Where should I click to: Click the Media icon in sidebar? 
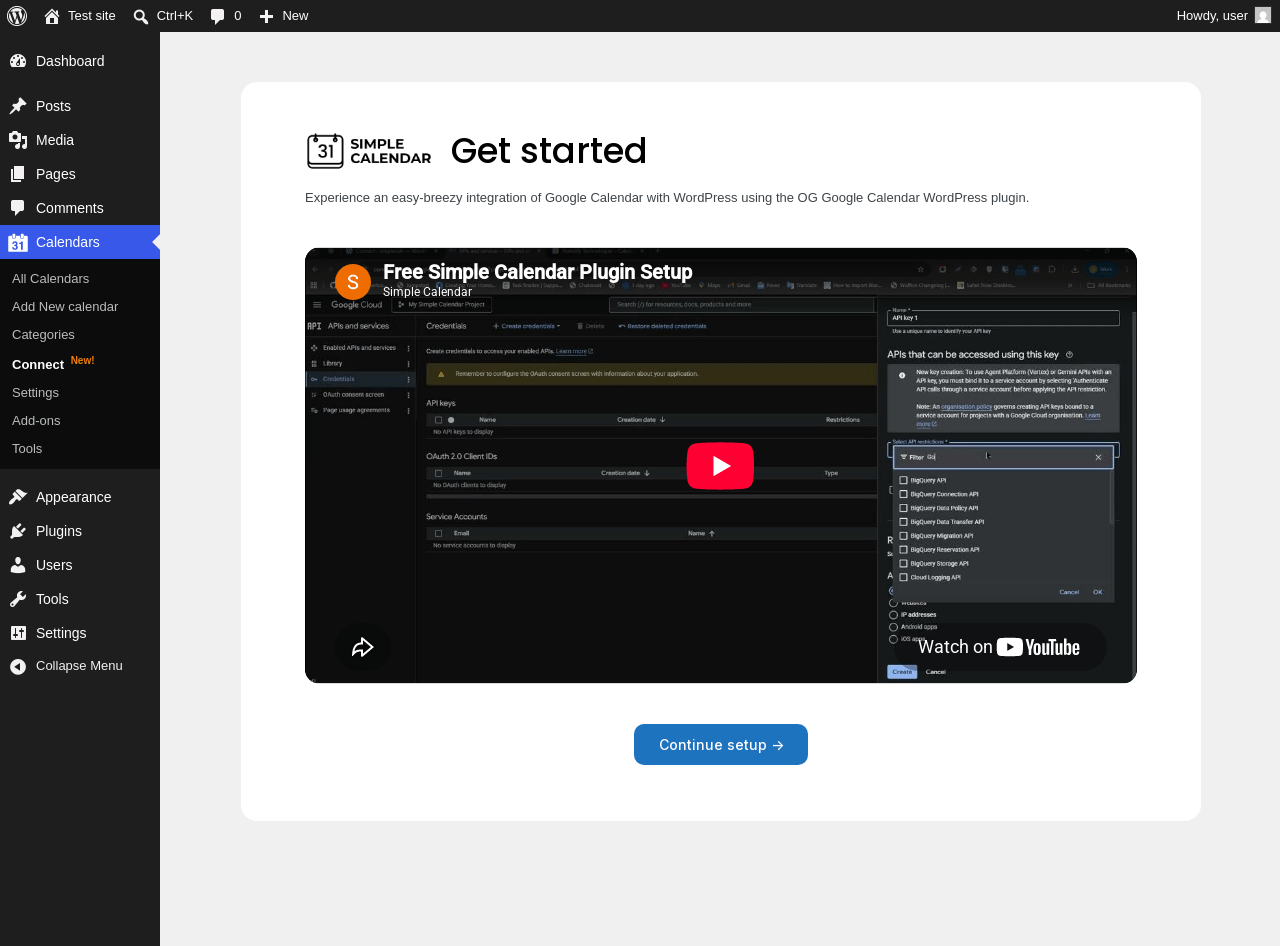pos(18,140)
